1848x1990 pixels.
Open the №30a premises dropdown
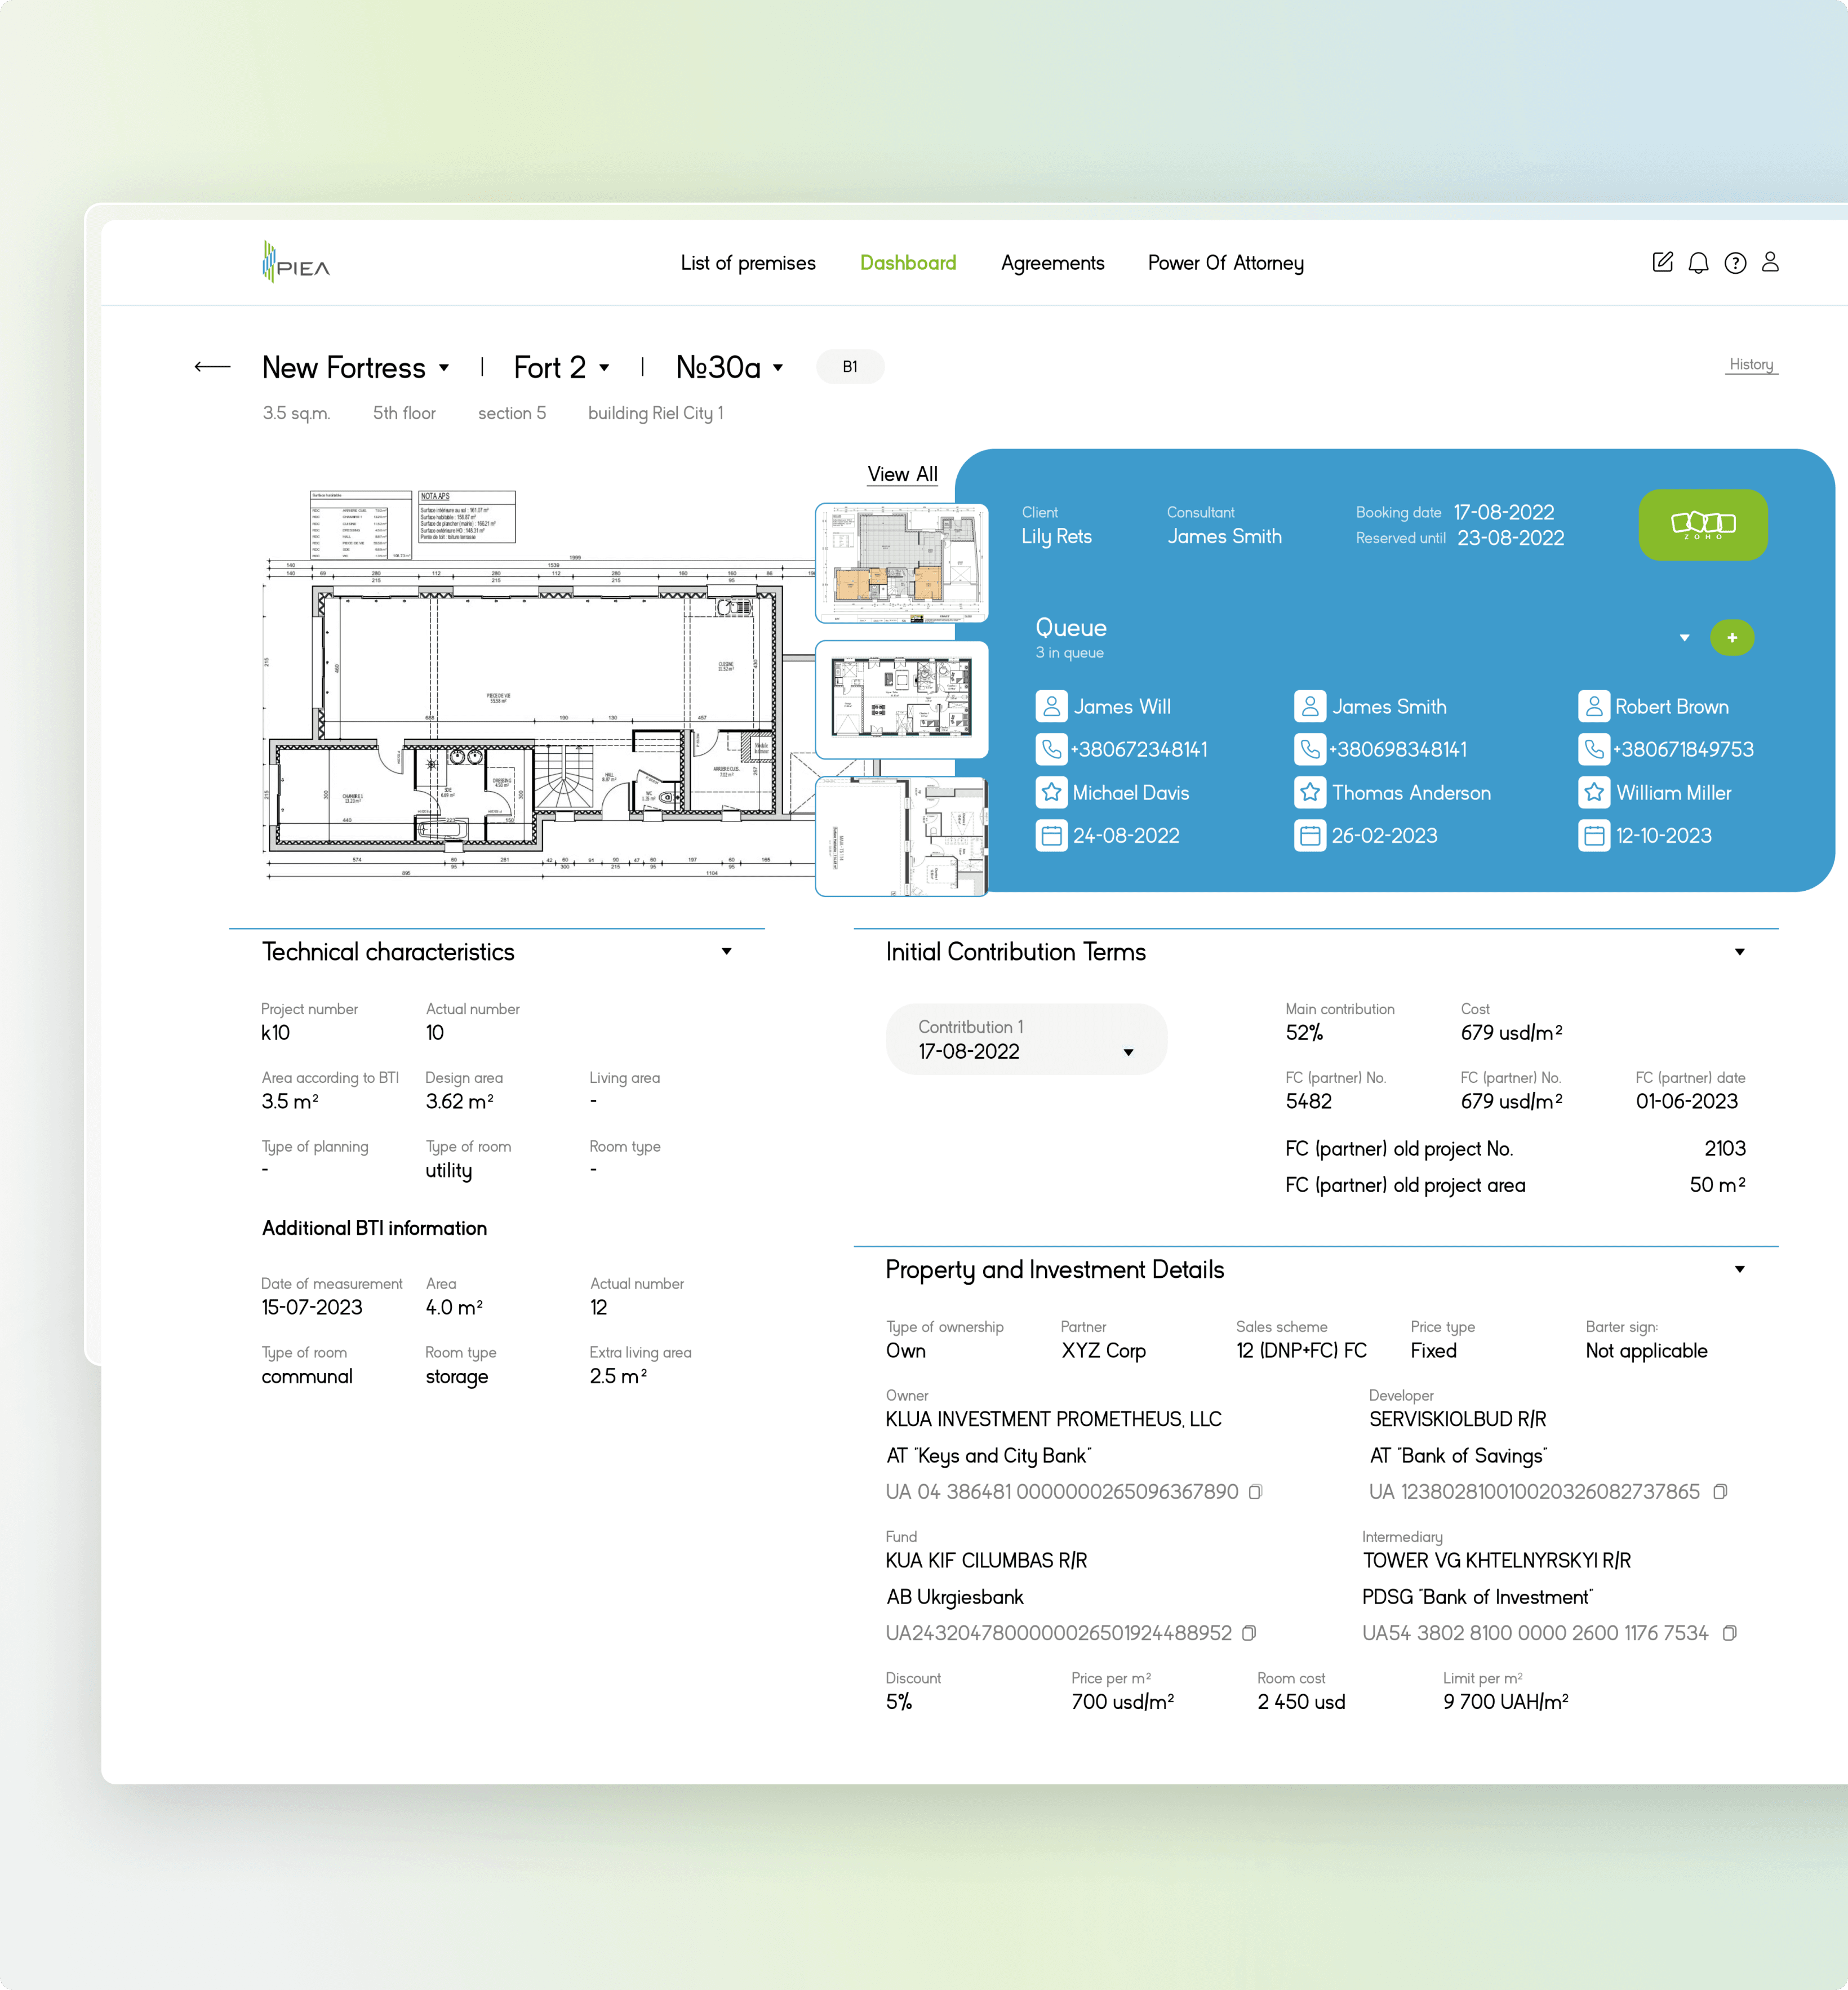tap(778, 368)
